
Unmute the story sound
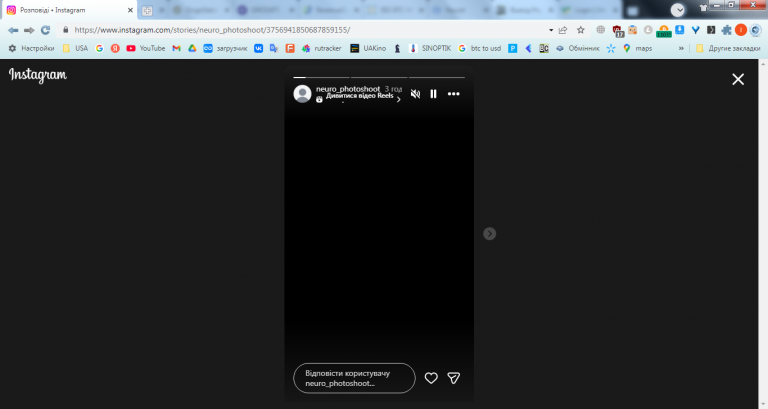click(415, 94)
